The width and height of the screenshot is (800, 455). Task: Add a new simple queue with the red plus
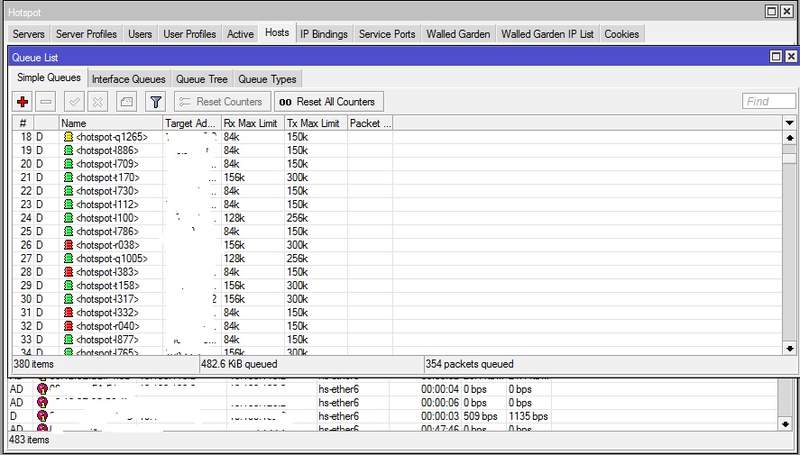click(x=22, y=102)
